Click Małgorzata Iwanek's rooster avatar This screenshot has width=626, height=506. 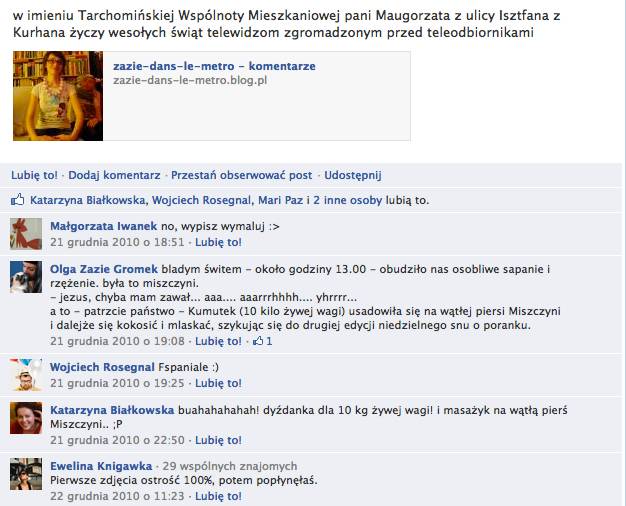(26, 234)
